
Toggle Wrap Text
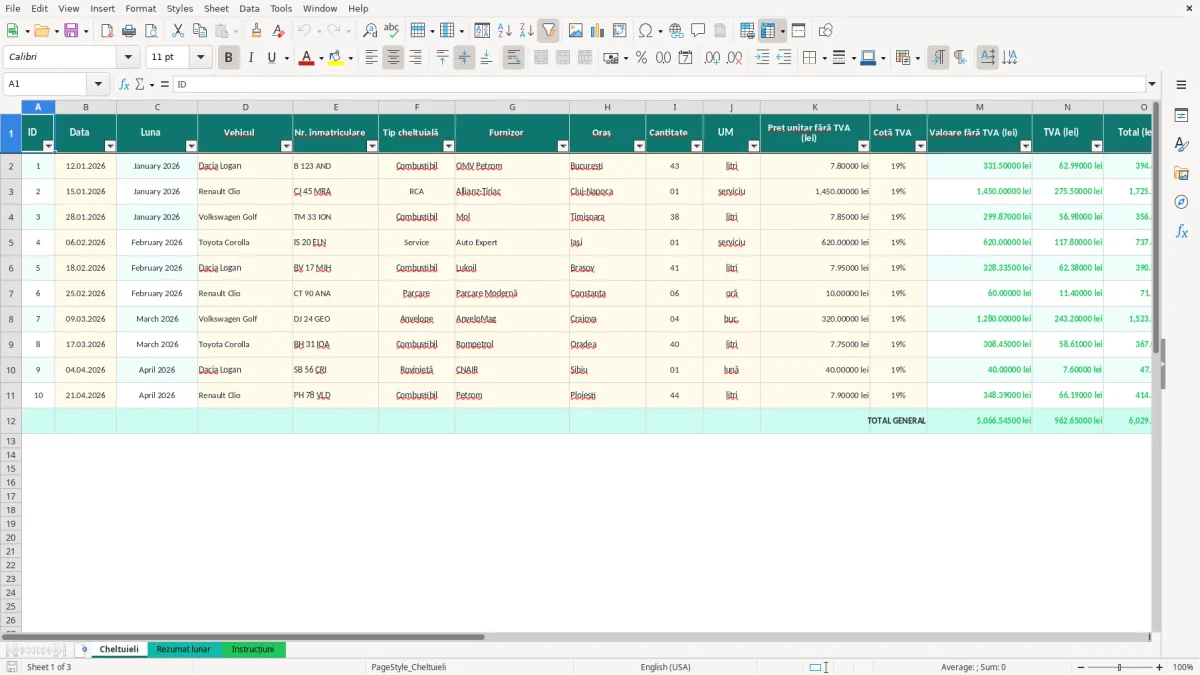513,58
